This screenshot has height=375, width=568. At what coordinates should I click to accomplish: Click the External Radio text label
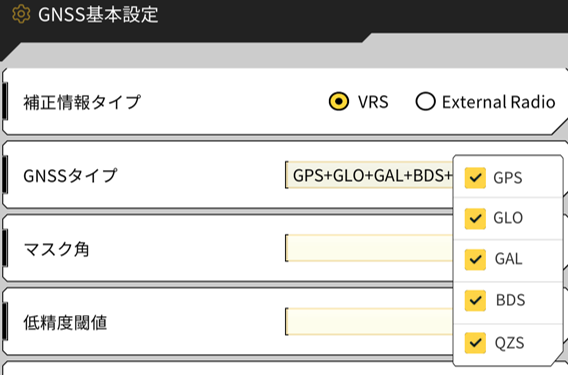coord(498,102)
